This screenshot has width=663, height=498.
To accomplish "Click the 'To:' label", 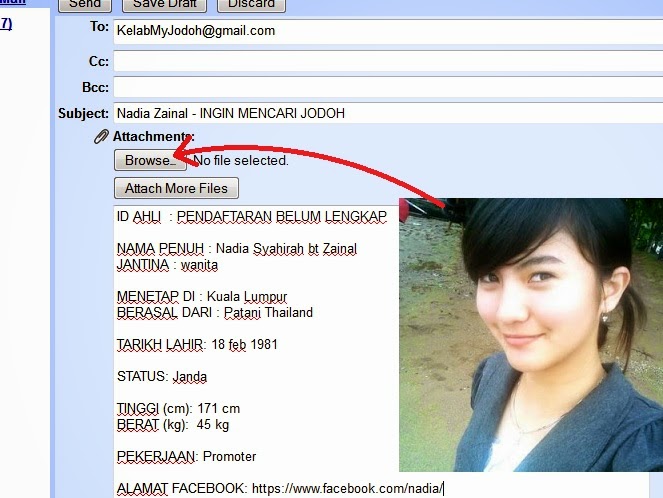I will pyautogui.click(x=99, y=27).
